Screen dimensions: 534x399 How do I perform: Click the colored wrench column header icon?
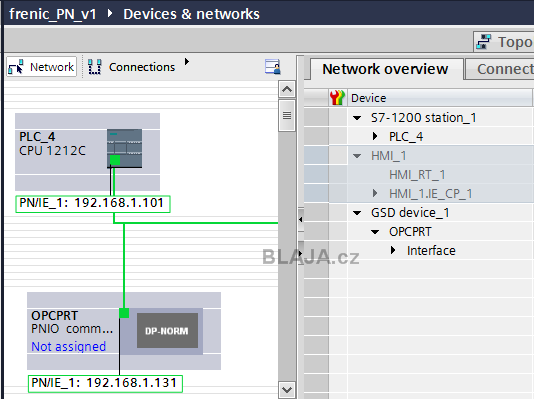pos(337,98)
